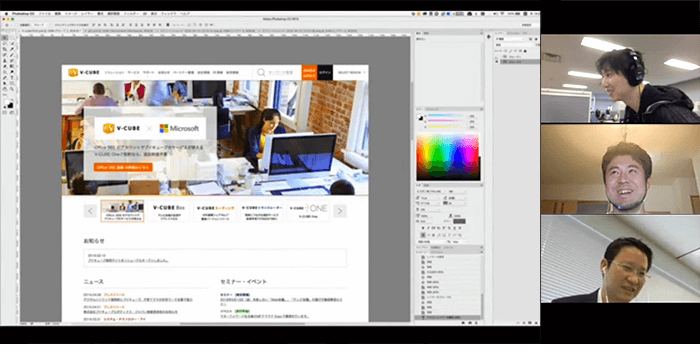Toggle Strikethrough in the Character panel
This screenshot has height=363, width=700.
point(460,228)
